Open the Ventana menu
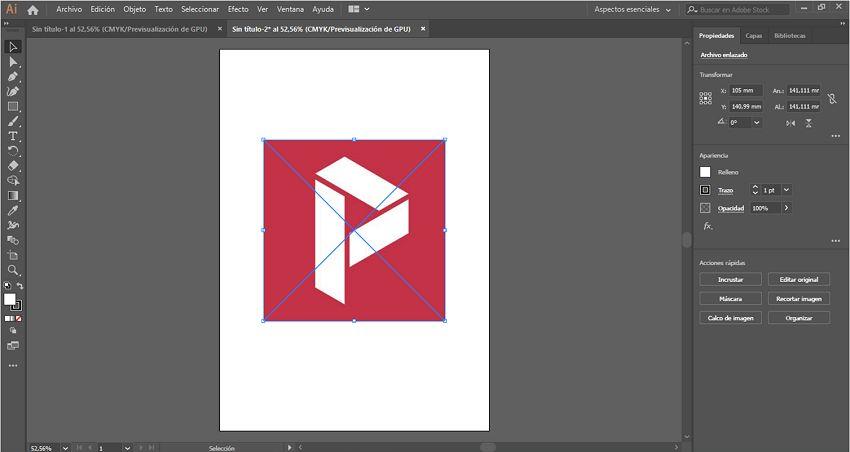Image resolution: width=850 pixels, height=452 pixels. 291,10
